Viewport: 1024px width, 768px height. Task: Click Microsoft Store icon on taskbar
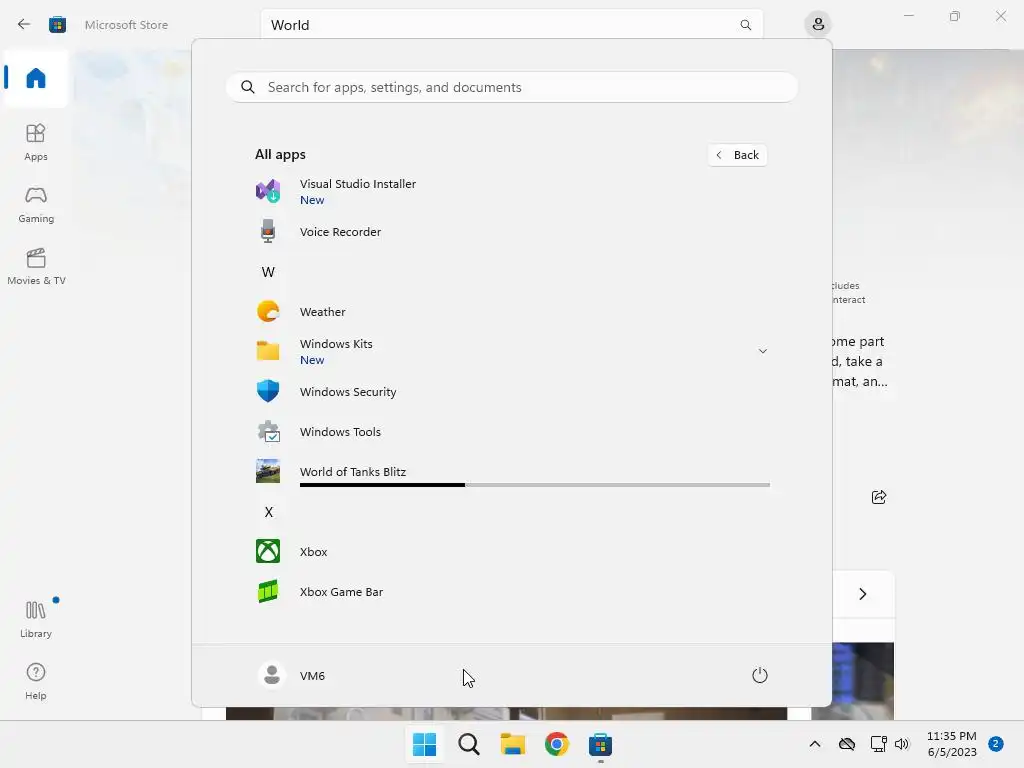point(600,744)
